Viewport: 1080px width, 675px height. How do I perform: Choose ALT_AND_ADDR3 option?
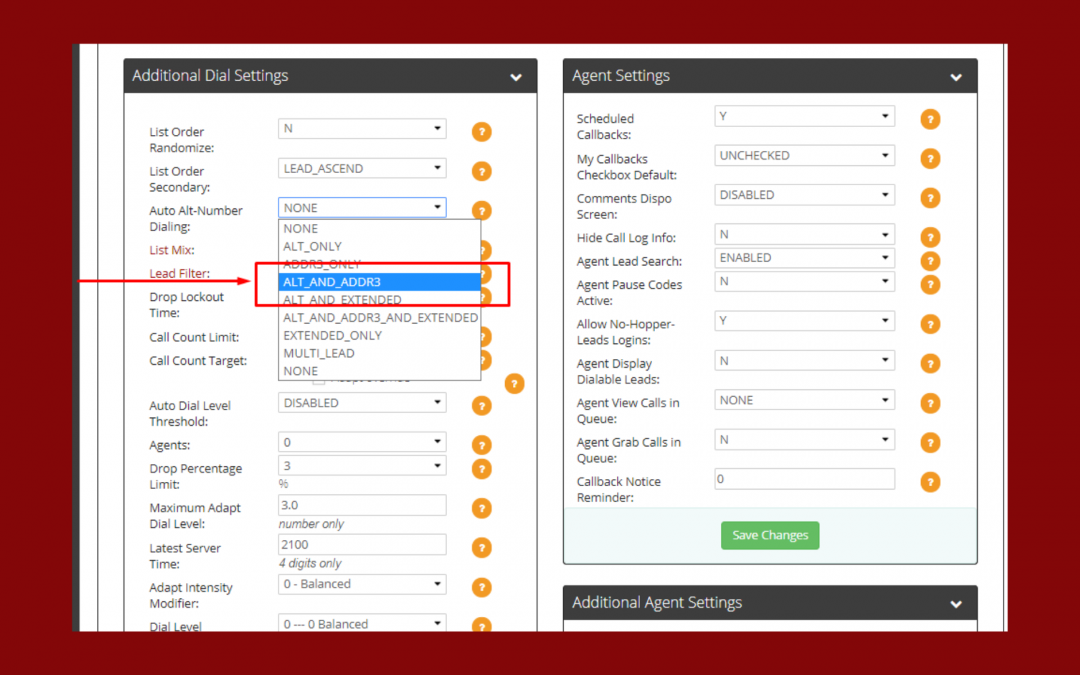380,282
